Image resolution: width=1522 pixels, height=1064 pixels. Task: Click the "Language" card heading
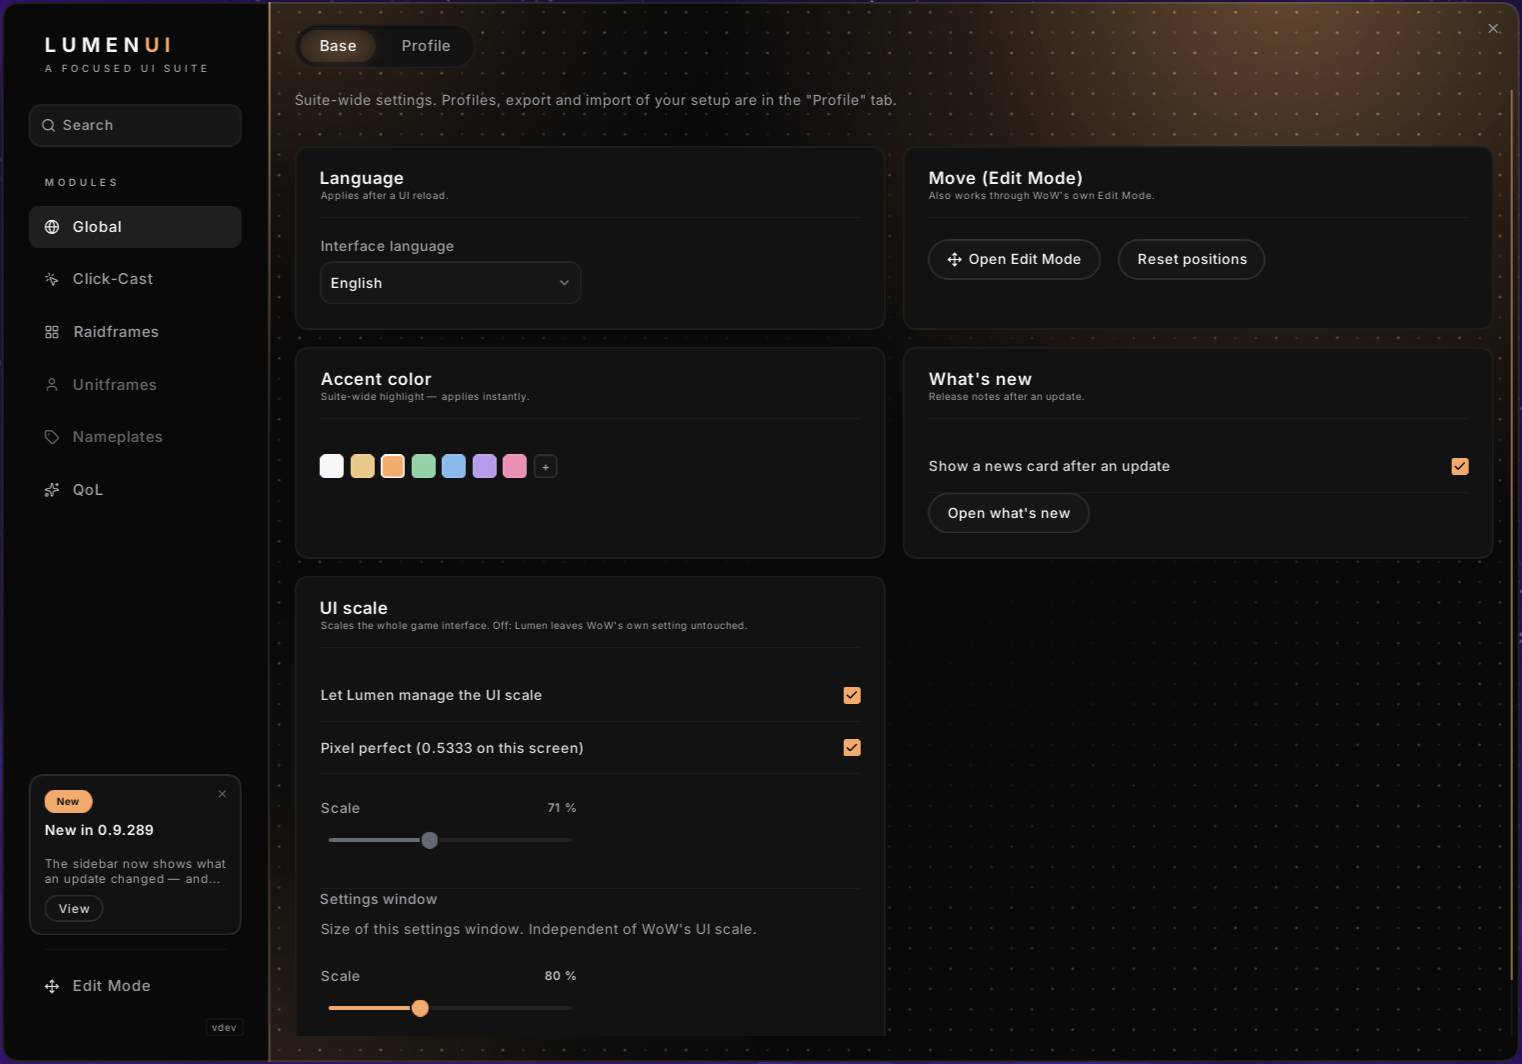point(362,178)
